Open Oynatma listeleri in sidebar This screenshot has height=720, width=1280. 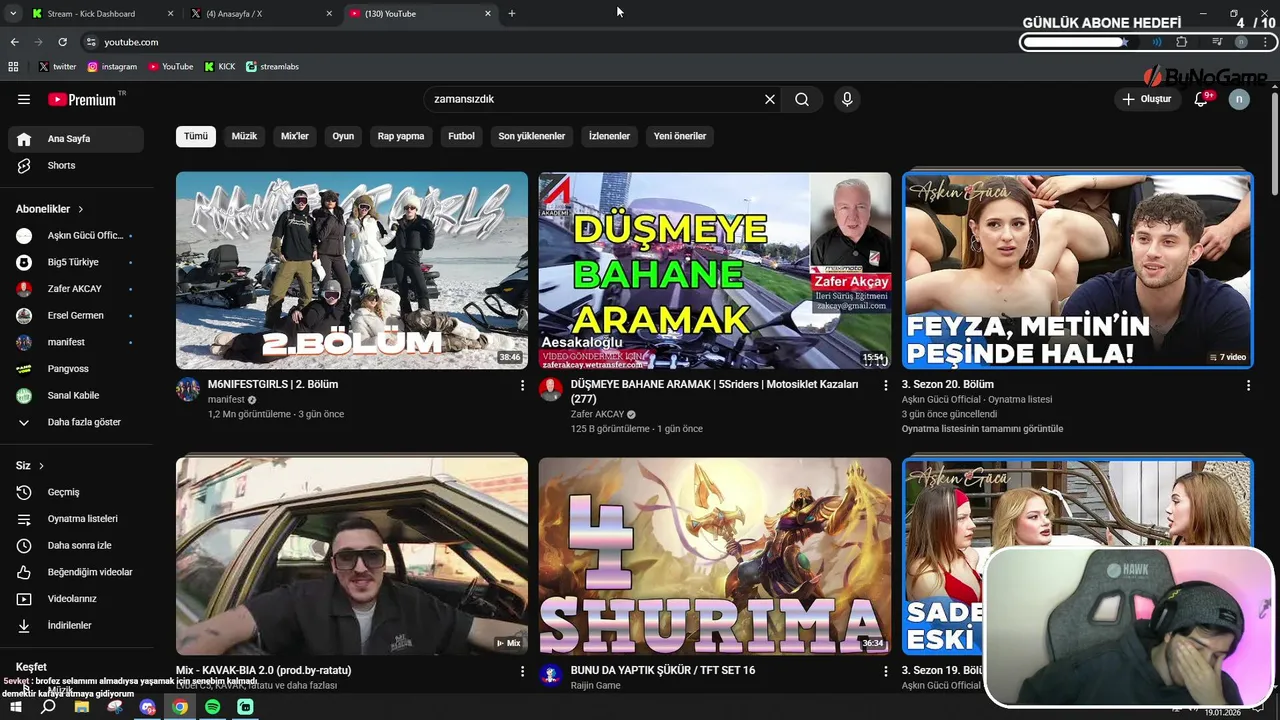point(76,519)
